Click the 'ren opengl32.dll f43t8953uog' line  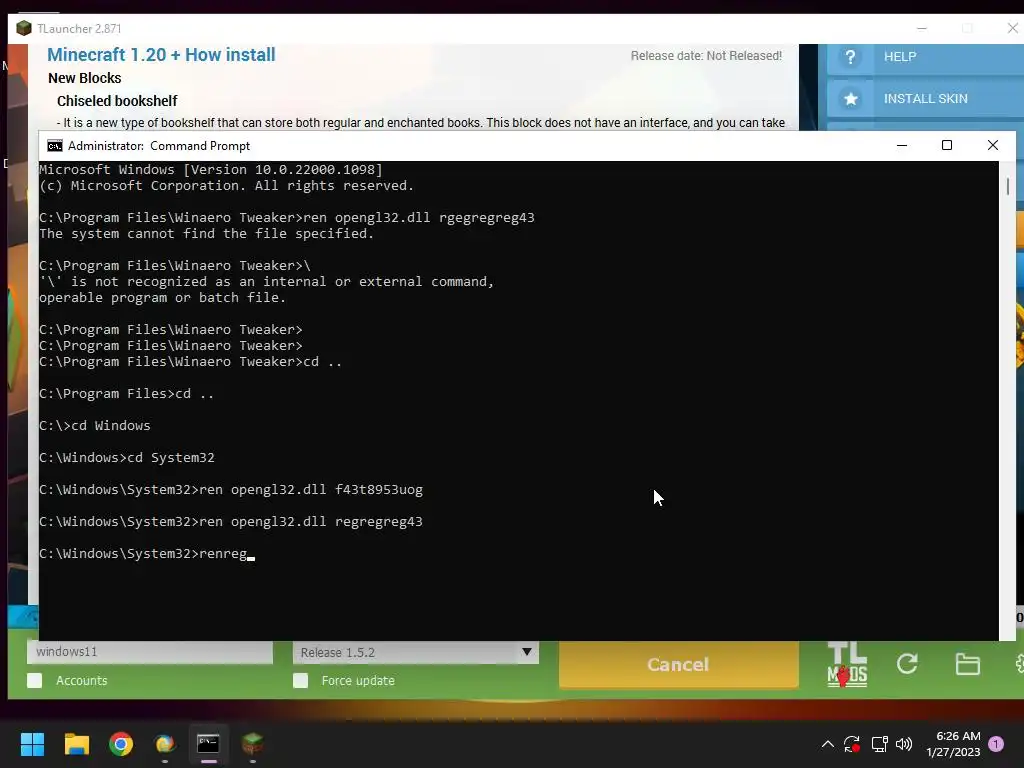pos(231,490)
